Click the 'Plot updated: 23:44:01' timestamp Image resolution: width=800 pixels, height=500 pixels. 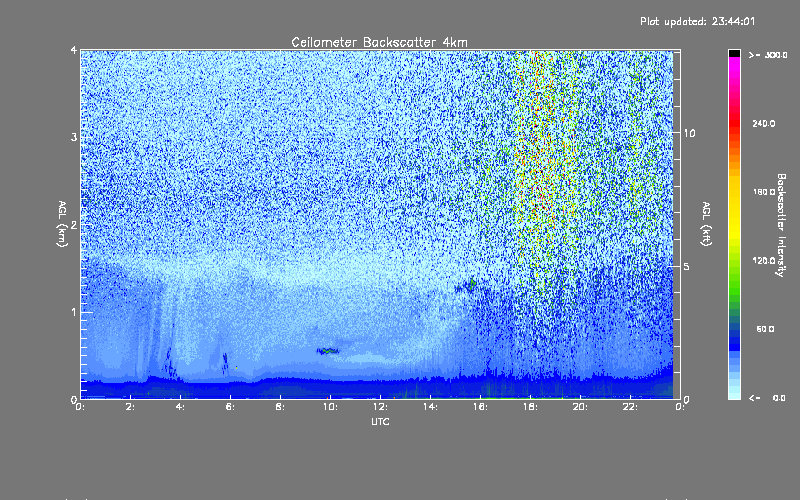coord(697,21)
